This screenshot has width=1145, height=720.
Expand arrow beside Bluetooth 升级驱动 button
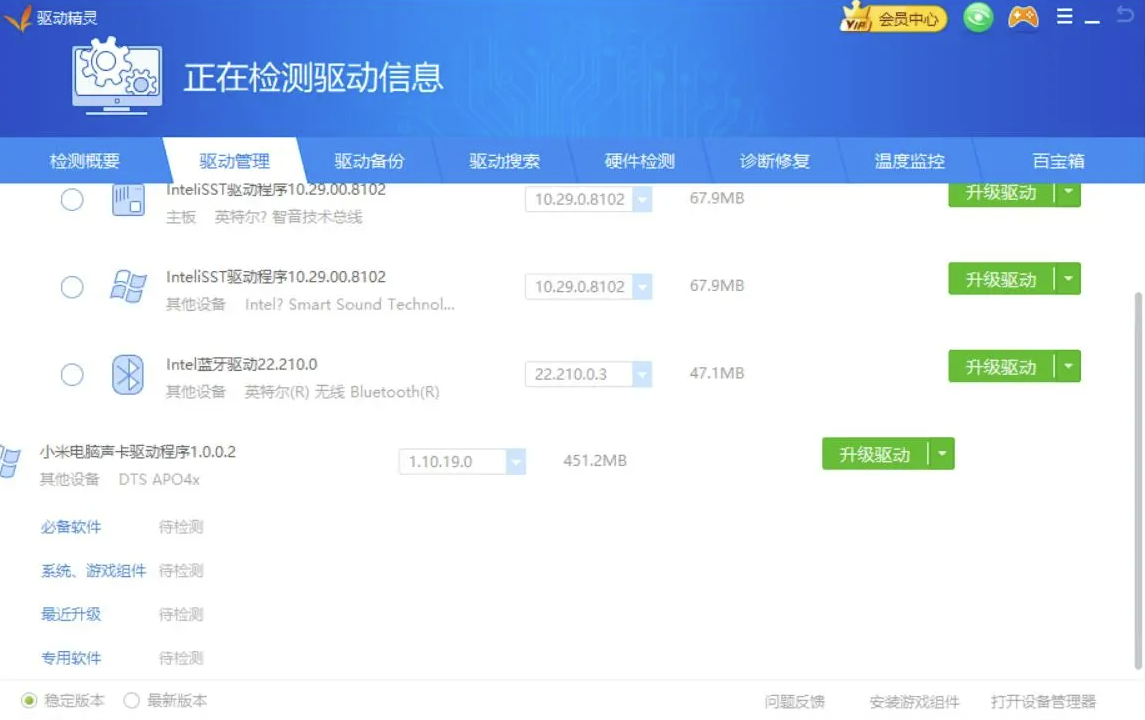pyautogui.click(x=1068, y=367)
